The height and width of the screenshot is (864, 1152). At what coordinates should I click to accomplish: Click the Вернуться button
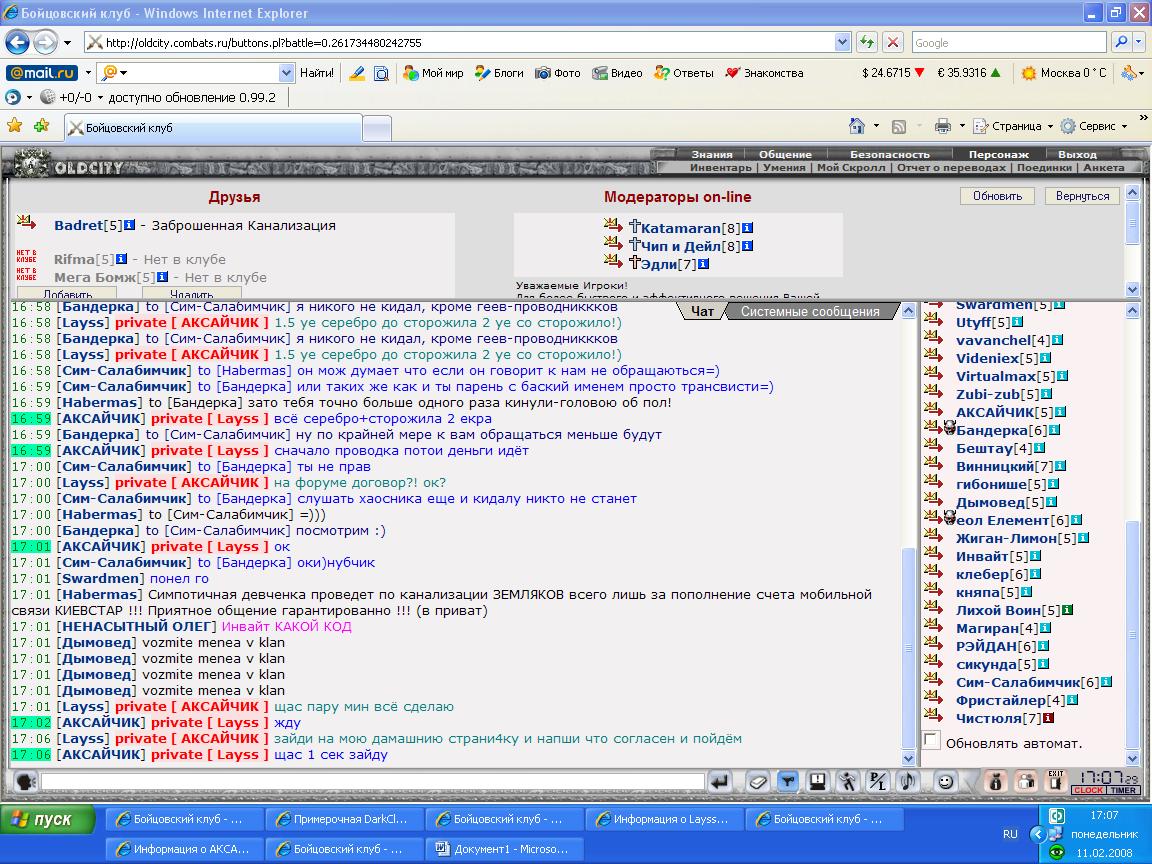1082,196
